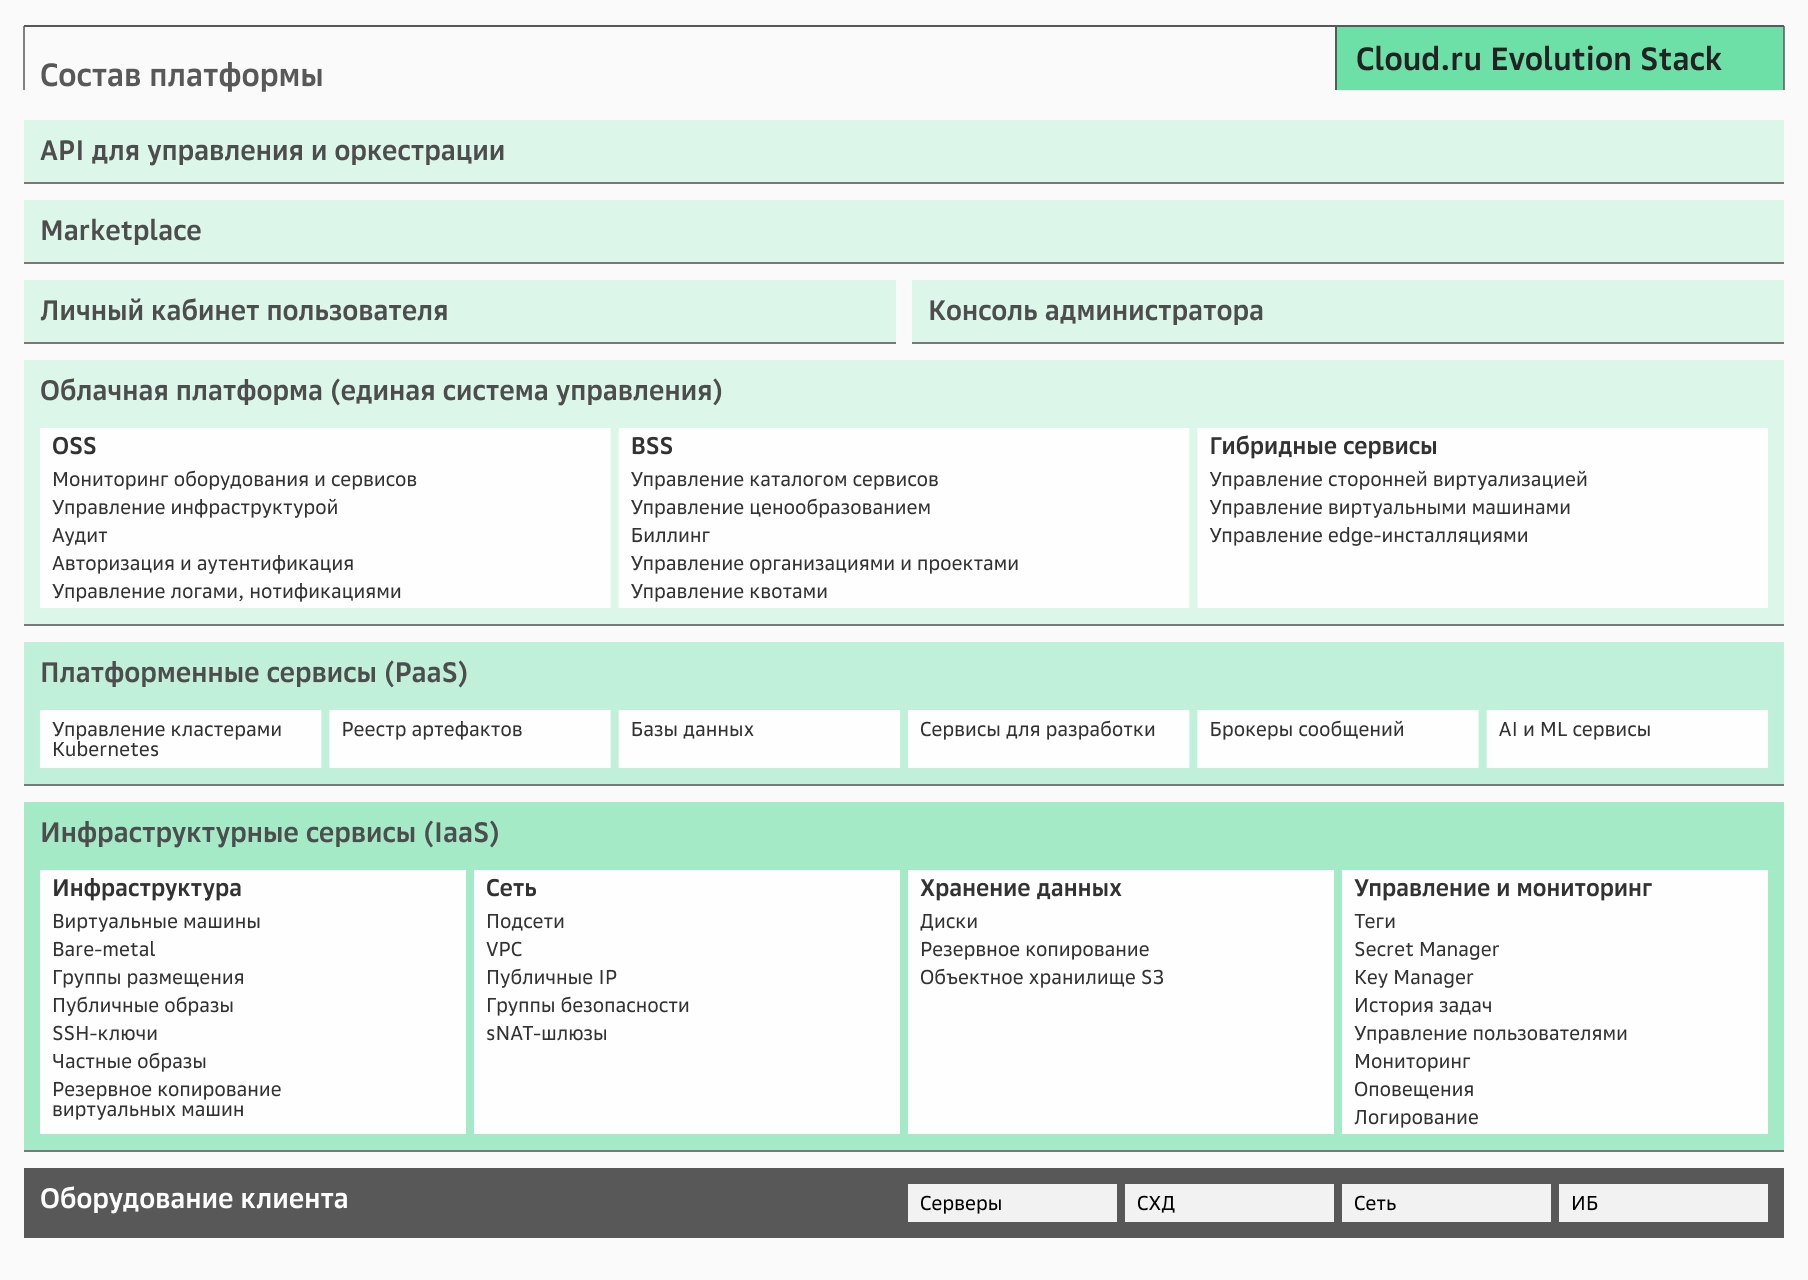Screen dimensions: 1808x1280
Task: Click the 'Теги' entry
Action: [1375, 922]
